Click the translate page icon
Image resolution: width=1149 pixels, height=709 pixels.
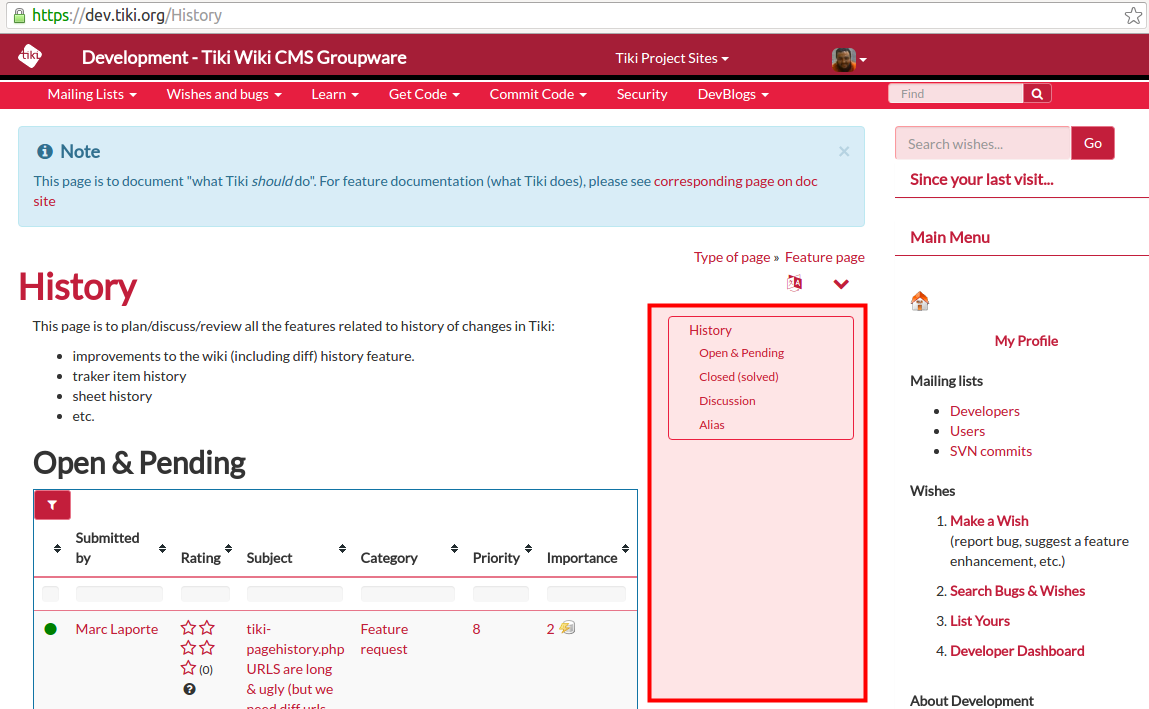pyautogui.click(x=794, y=283)
